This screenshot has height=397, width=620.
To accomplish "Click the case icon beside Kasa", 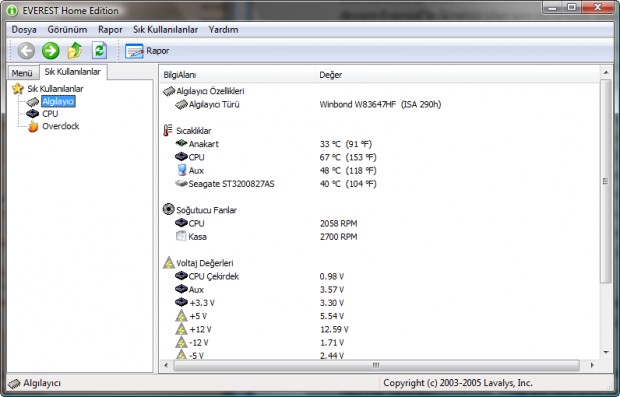I will click(181, 236).
